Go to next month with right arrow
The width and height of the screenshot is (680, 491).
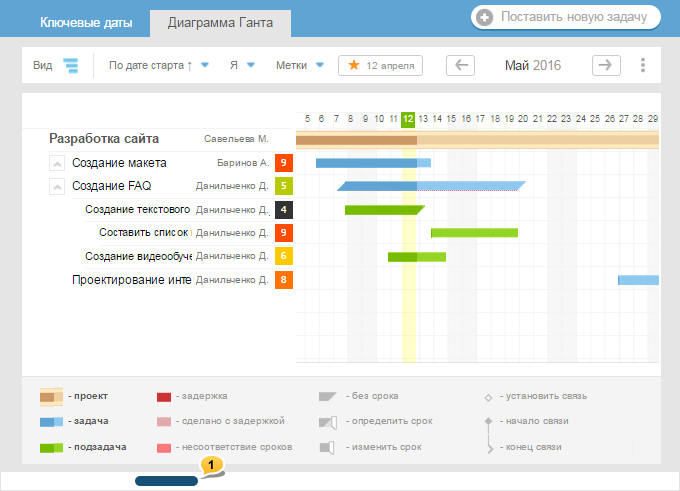click(606, 66)
